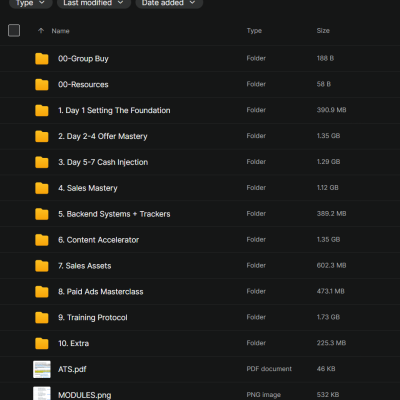Click Folder type cell in Training Protocol row
Screen dimensions: 400x400
click(256, 317)
